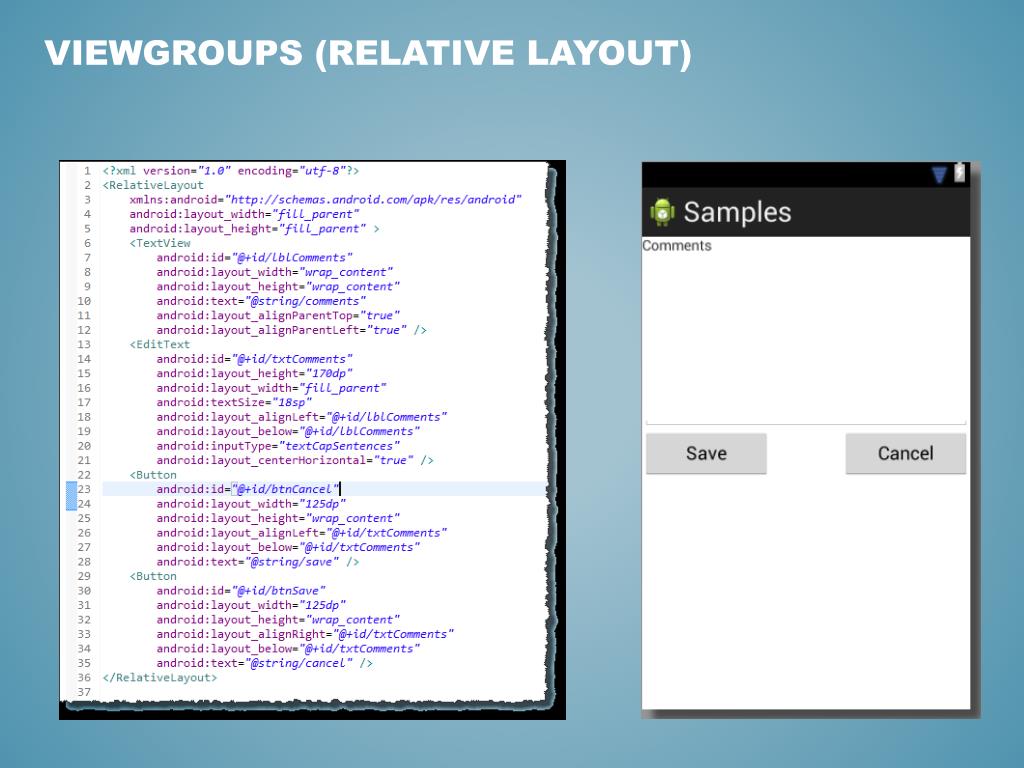1024x768 pixels.
Task: Click the <Button tag on line 22
Action: [x=153, y=475]
